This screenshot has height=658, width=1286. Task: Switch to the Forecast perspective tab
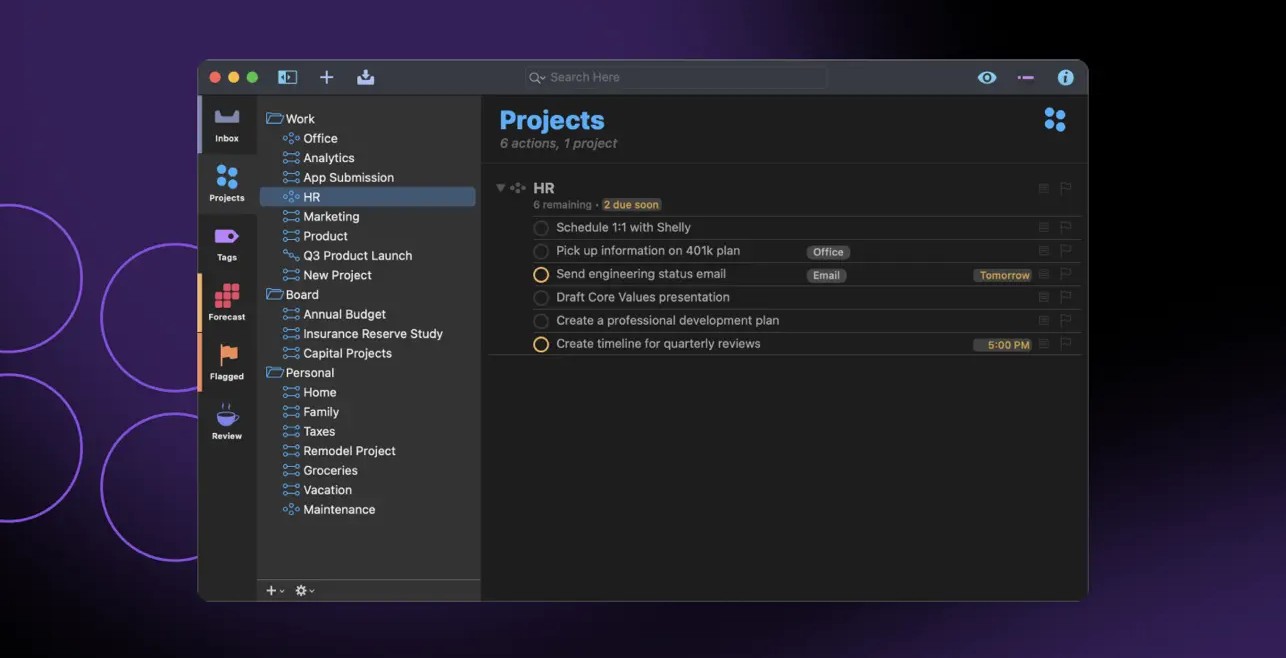pos(227,303)
